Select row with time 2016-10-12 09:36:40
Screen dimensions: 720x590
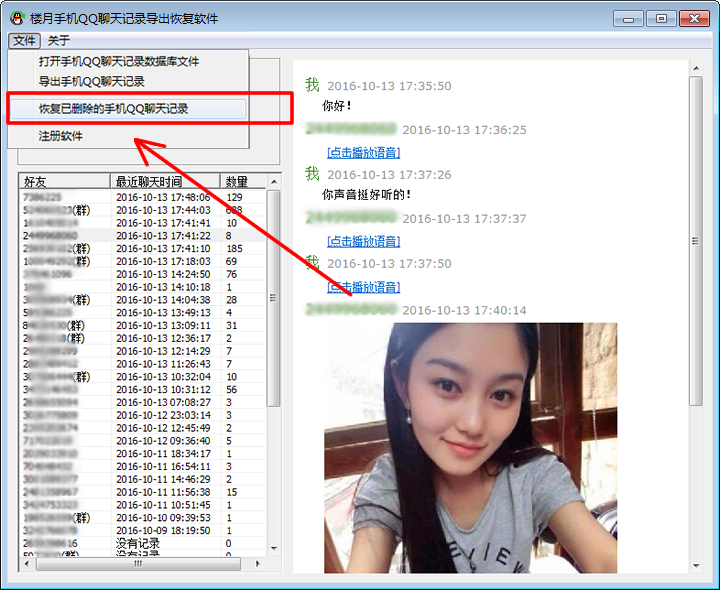(142, 441)
